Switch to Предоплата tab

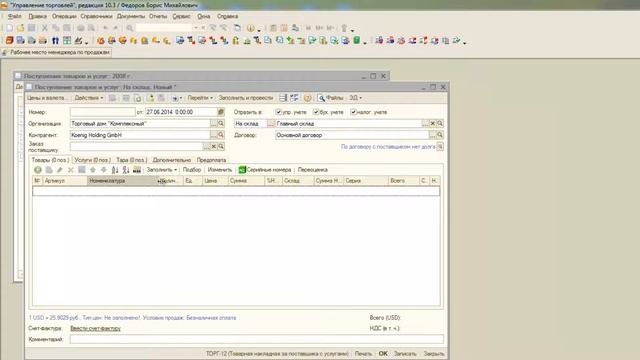click(211, 160)
